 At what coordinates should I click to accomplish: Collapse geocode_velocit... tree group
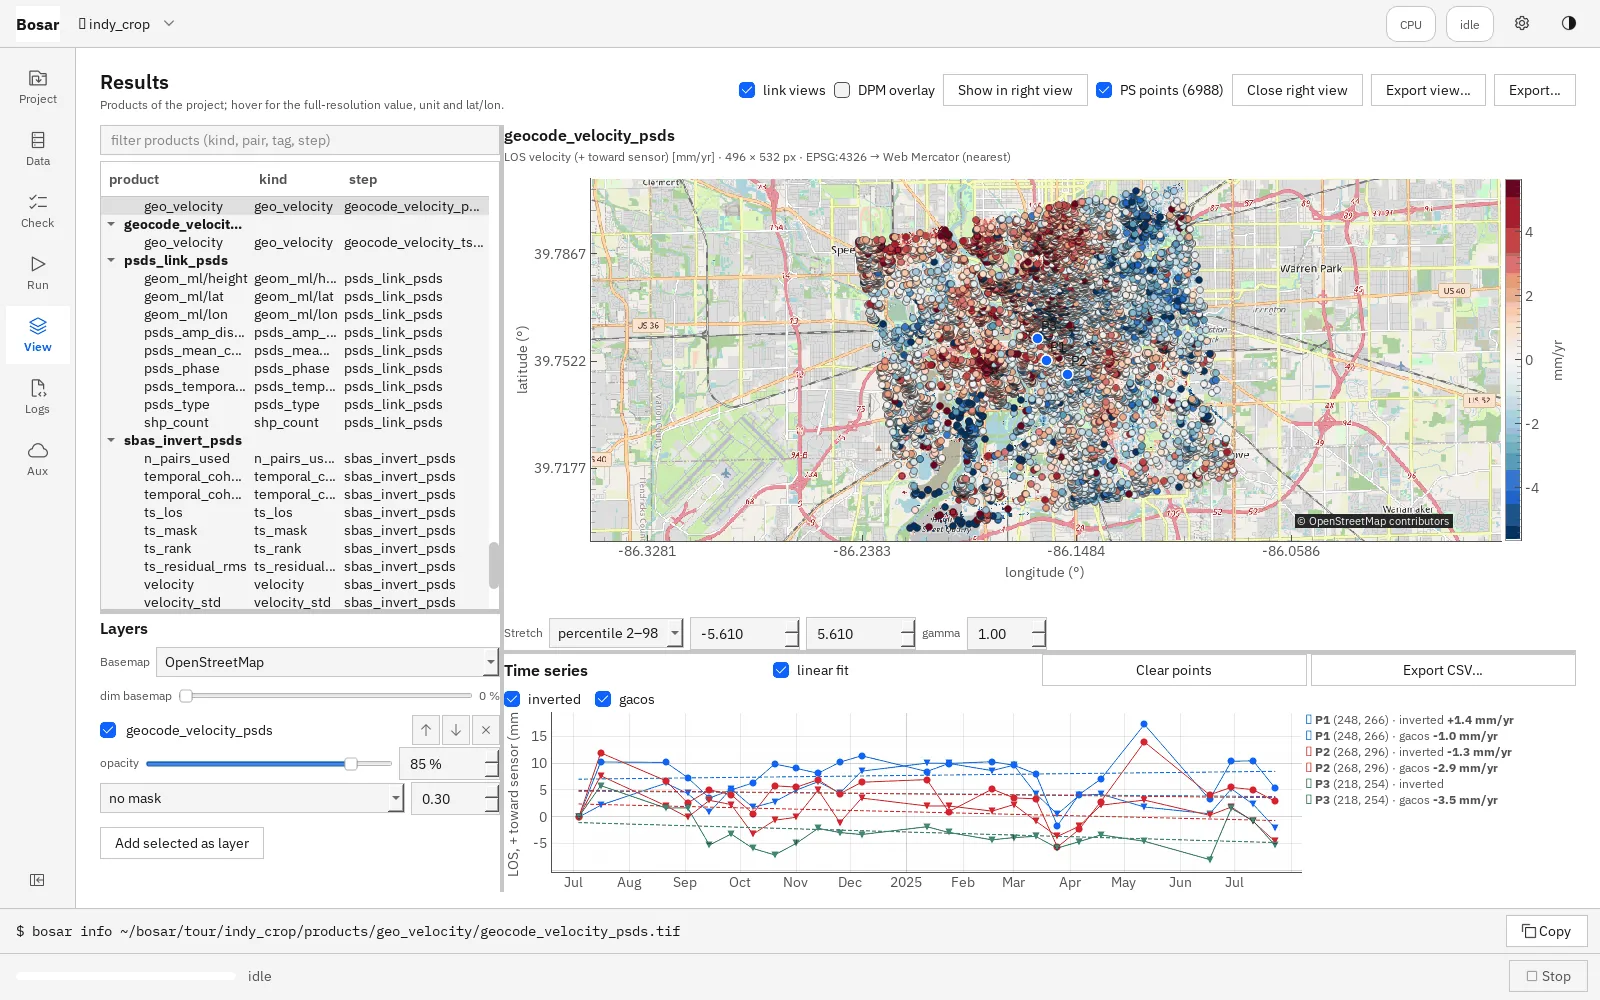point(111,224)
